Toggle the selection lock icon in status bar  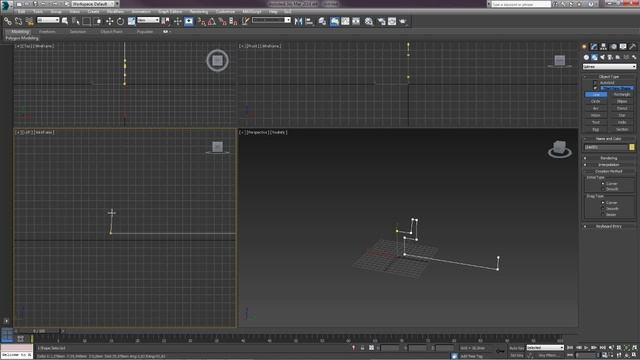pos(362,348)
